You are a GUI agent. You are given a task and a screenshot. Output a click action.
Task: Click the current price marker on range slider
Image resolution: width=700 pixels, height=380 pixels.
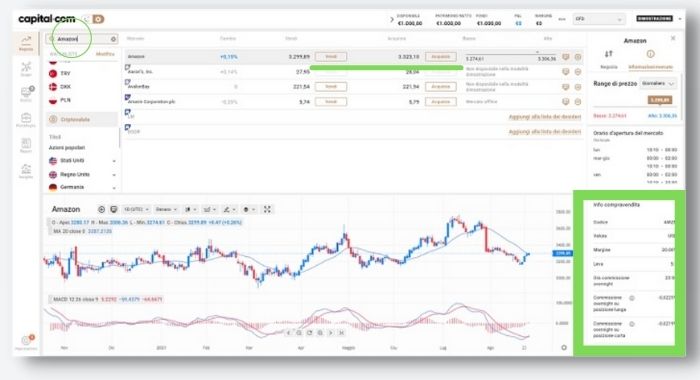(x=660, y=100)
